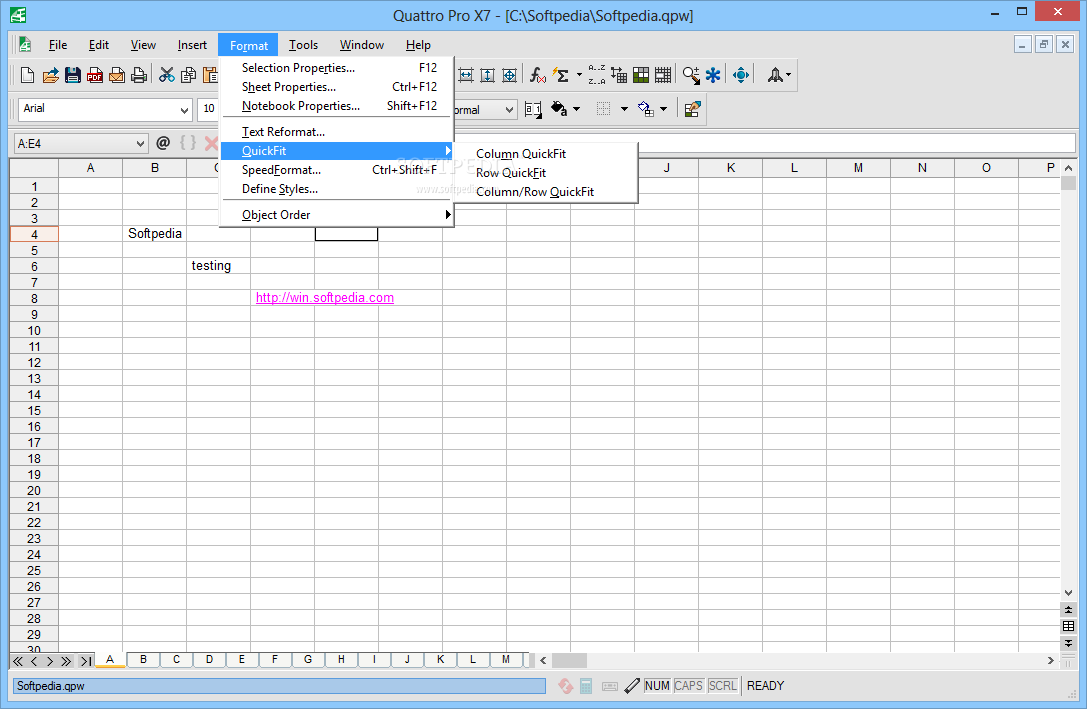Sort data with A..Z icon
1087x709 pixels.
coord(596,75)
